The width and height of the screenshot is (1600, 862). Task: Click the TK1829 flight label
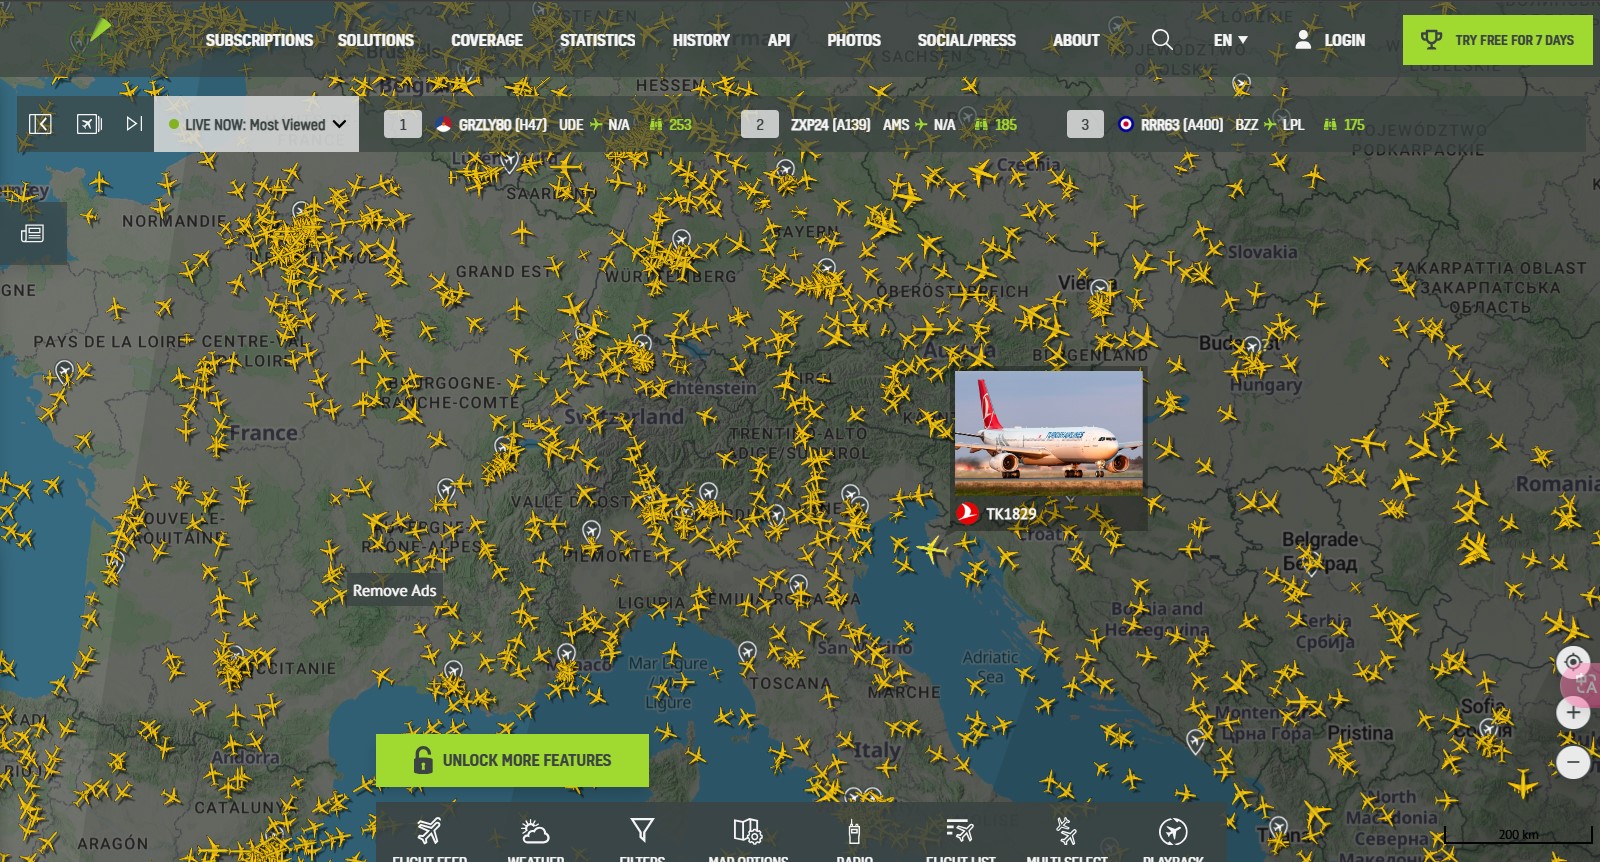click(1011, 514)
